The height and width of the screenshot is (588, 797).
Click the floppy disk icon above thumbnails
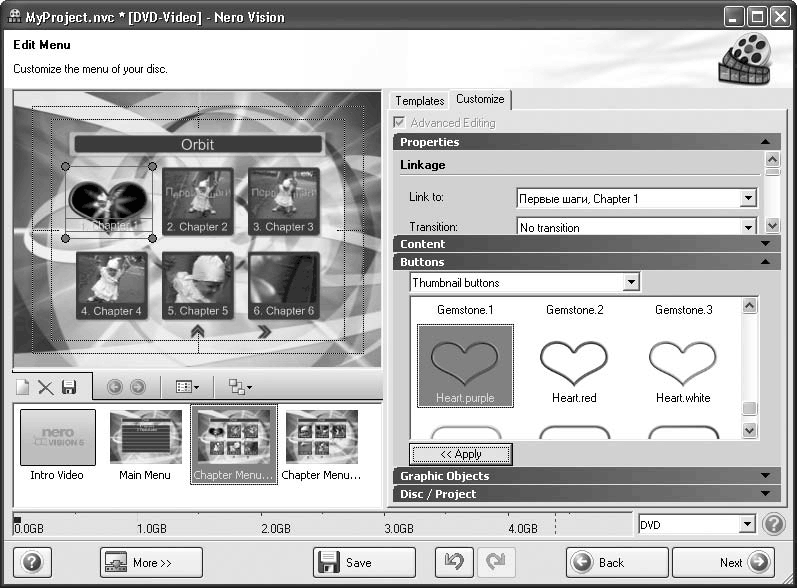click(69, 387)
